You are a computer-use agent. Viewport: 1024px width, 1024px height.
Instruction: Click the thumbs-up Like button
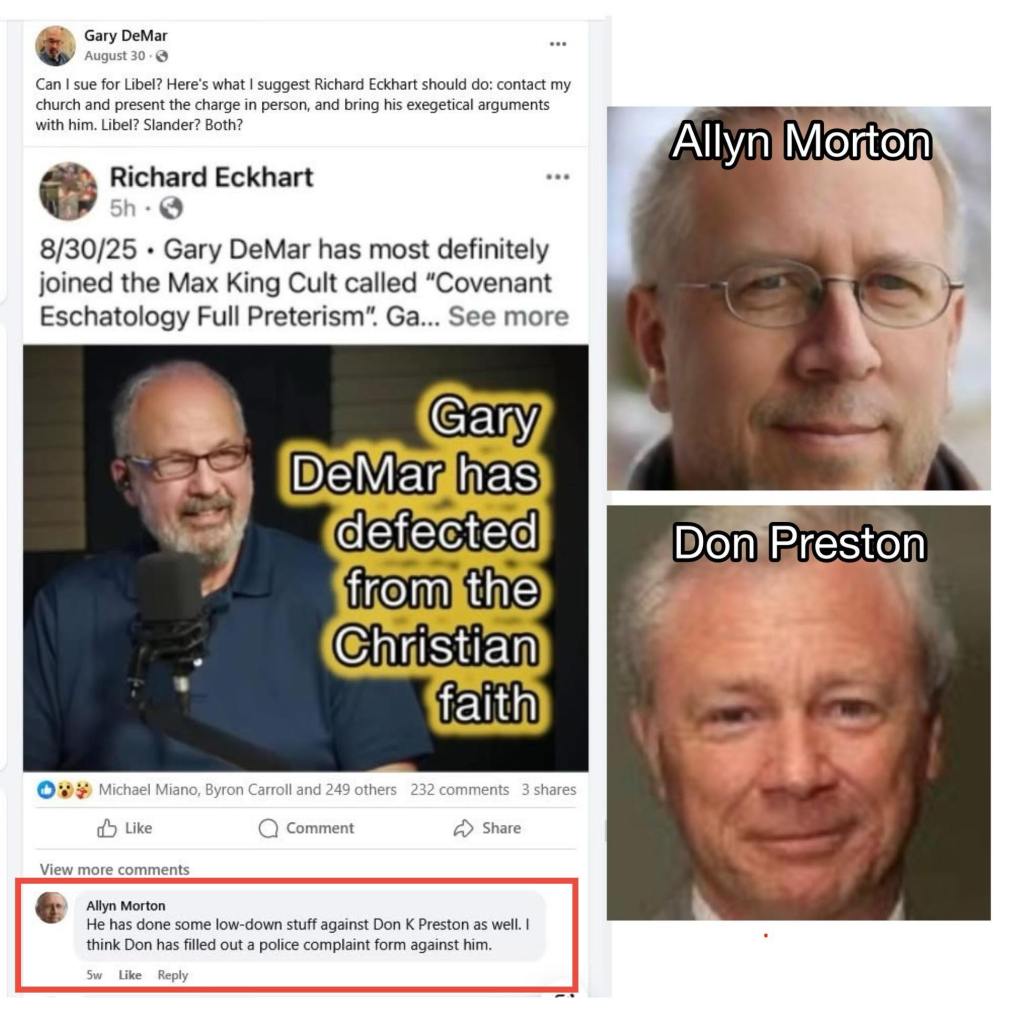[x=125, y=828]
